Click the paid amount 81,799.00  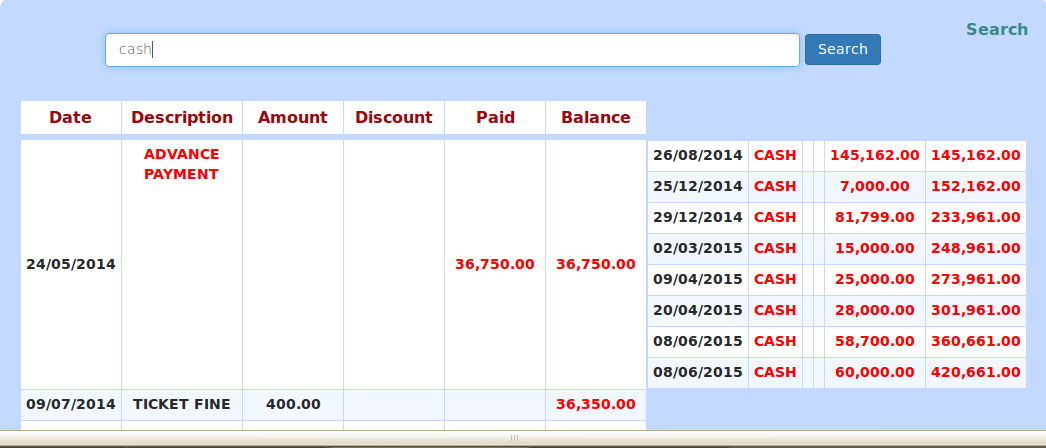pyautogui.click(x=875, y=217)
